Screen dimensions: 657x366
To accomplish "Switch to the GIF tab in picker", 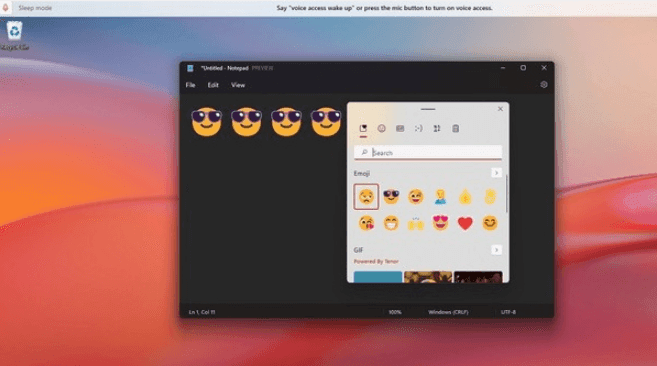I will (400, 128).
